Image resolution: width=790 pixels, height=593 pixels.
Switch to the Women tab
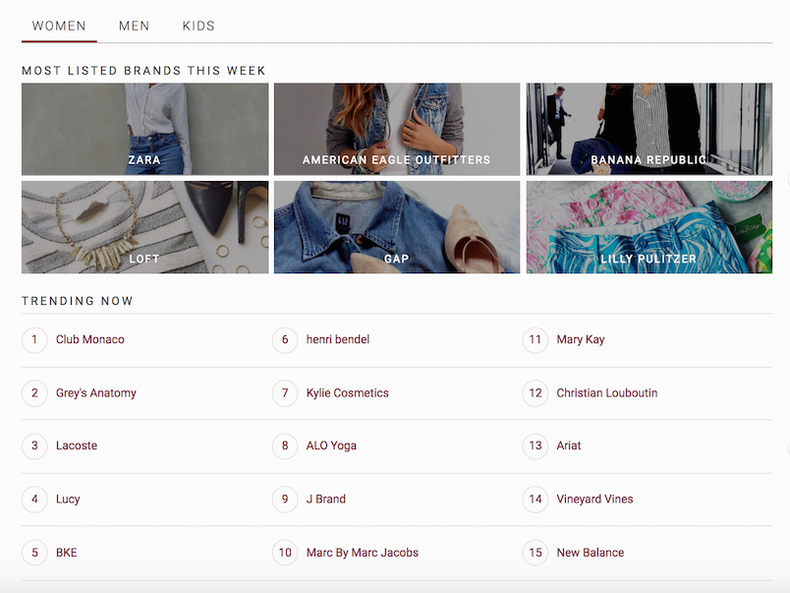[x=59, y=26]
